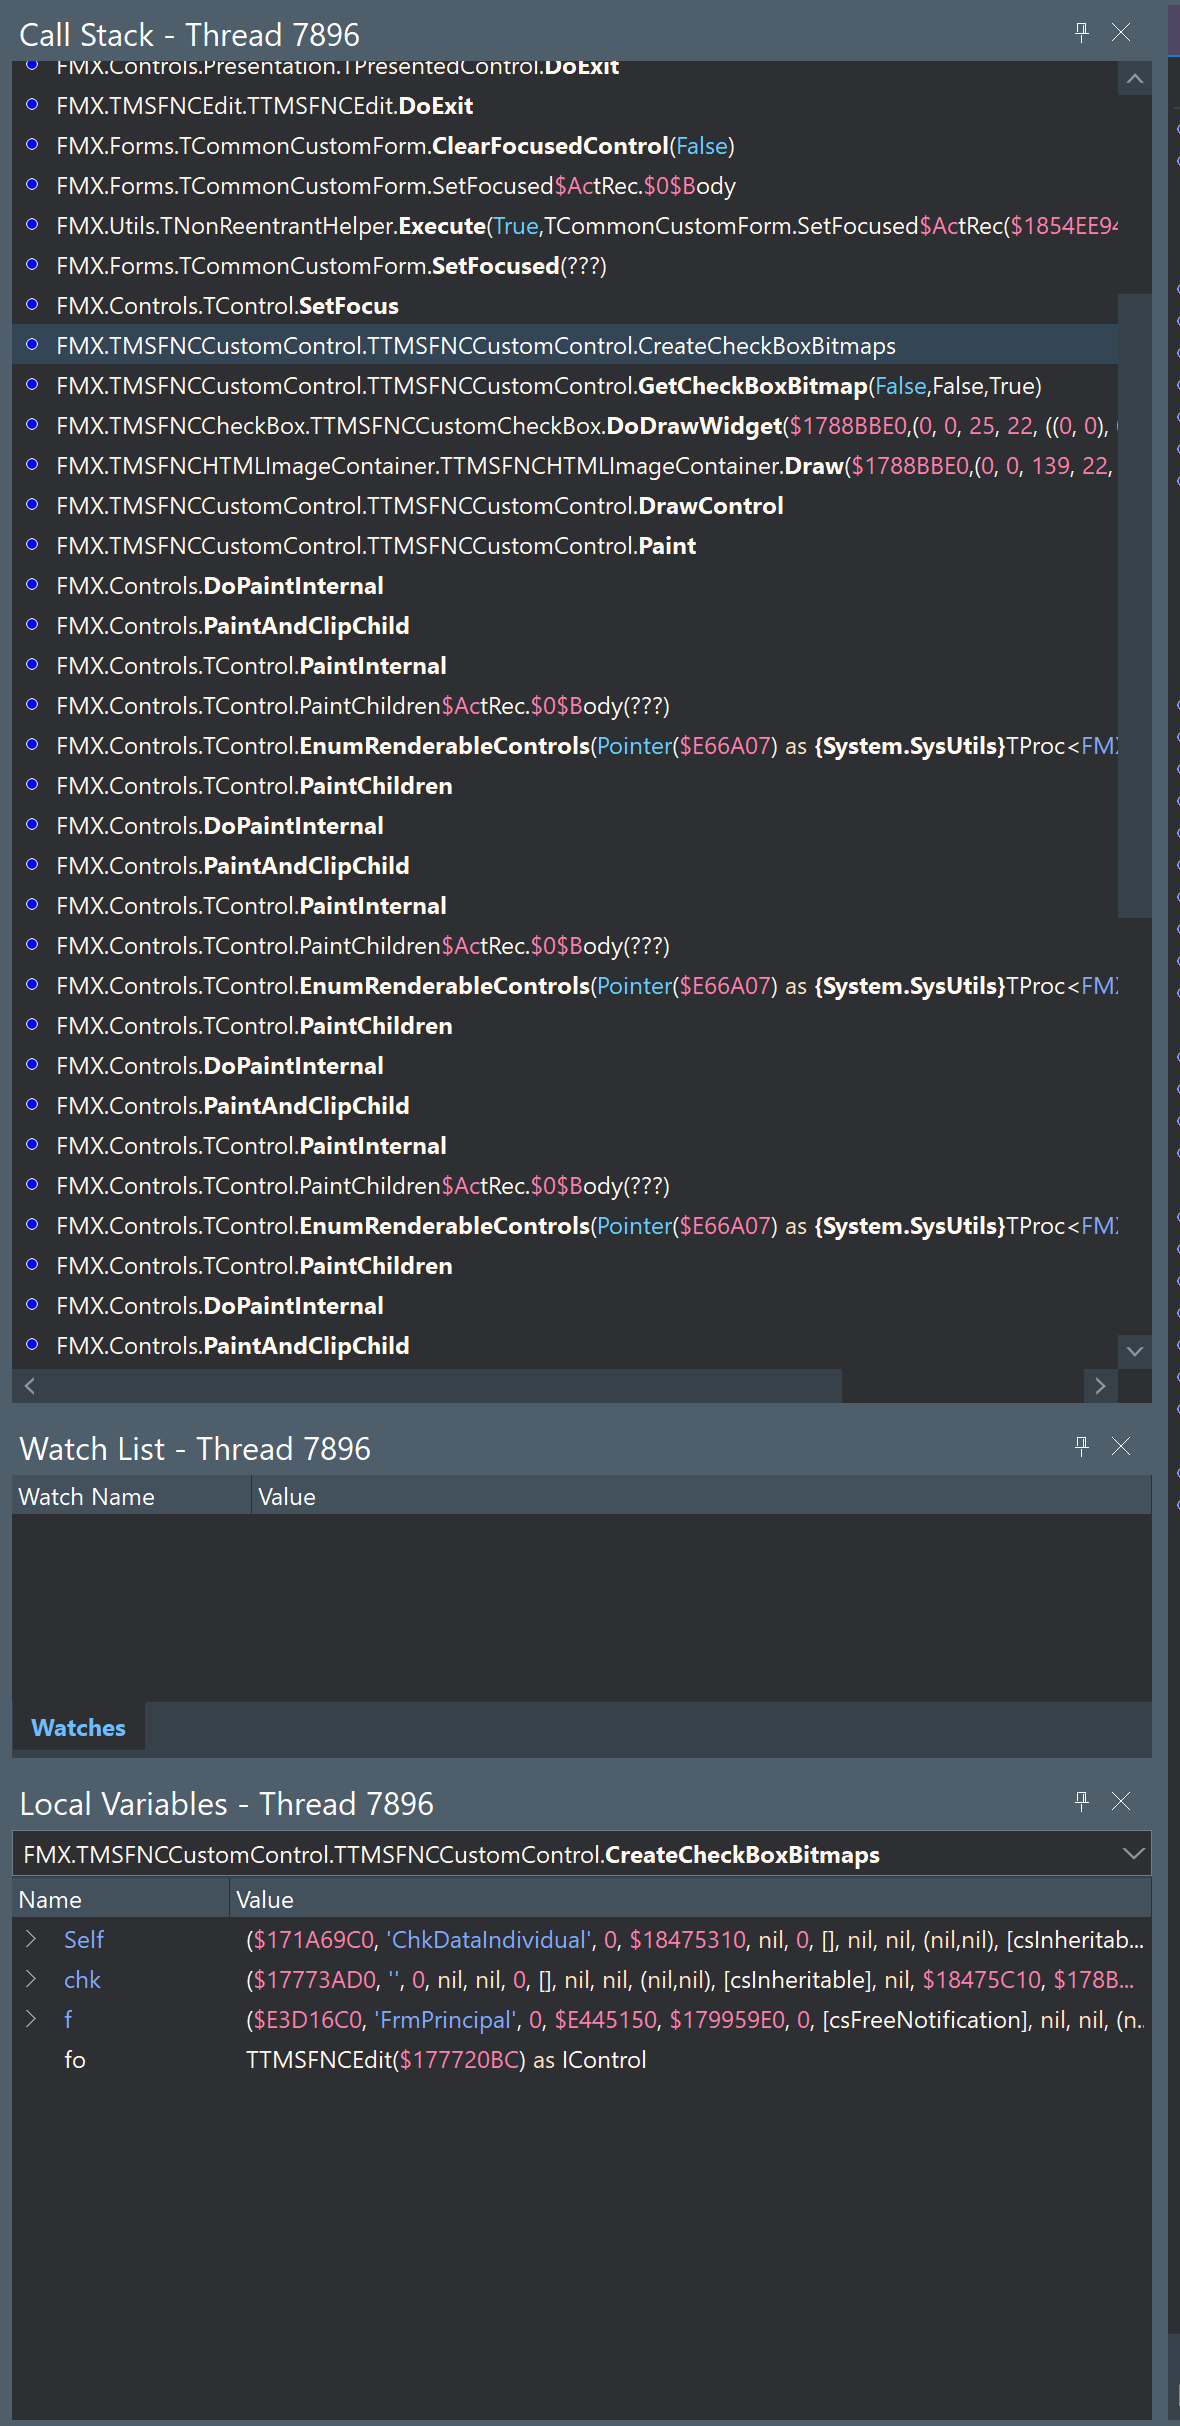The image size is (1180, 2426).
Task: Expand the f variable node
Action: (x=31, y=2019)
